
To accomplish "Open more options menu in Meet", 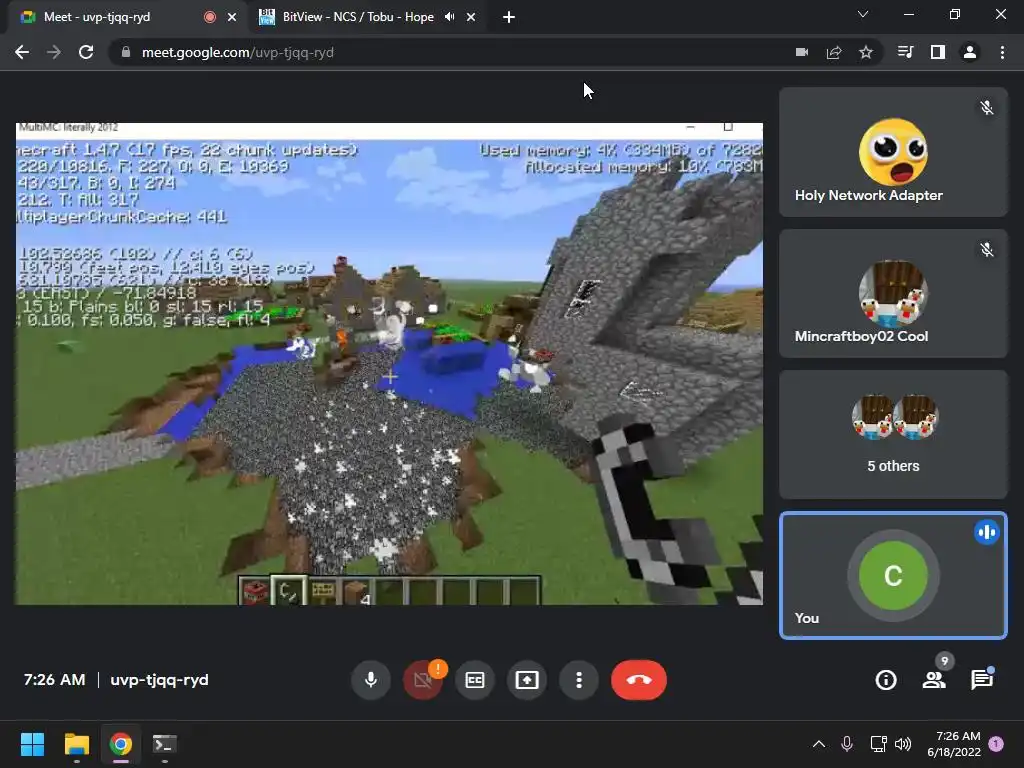I will (x=579, y=680).
